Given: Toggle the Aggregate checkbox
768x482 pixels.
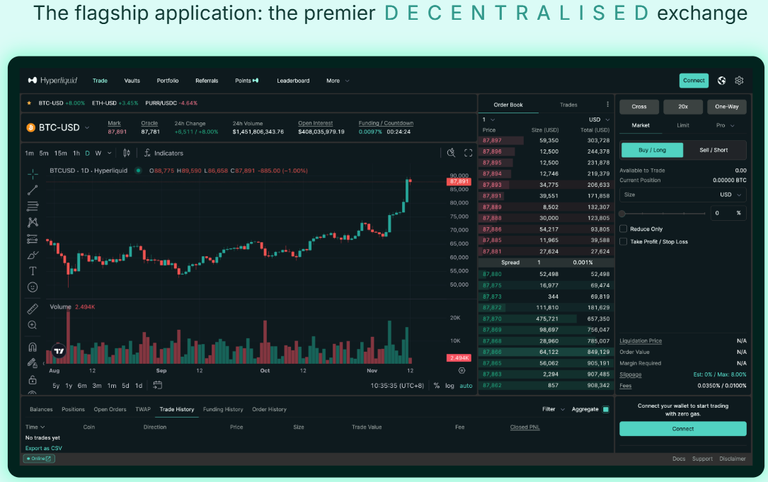Looking at the screenshot, I should point(606,409).
